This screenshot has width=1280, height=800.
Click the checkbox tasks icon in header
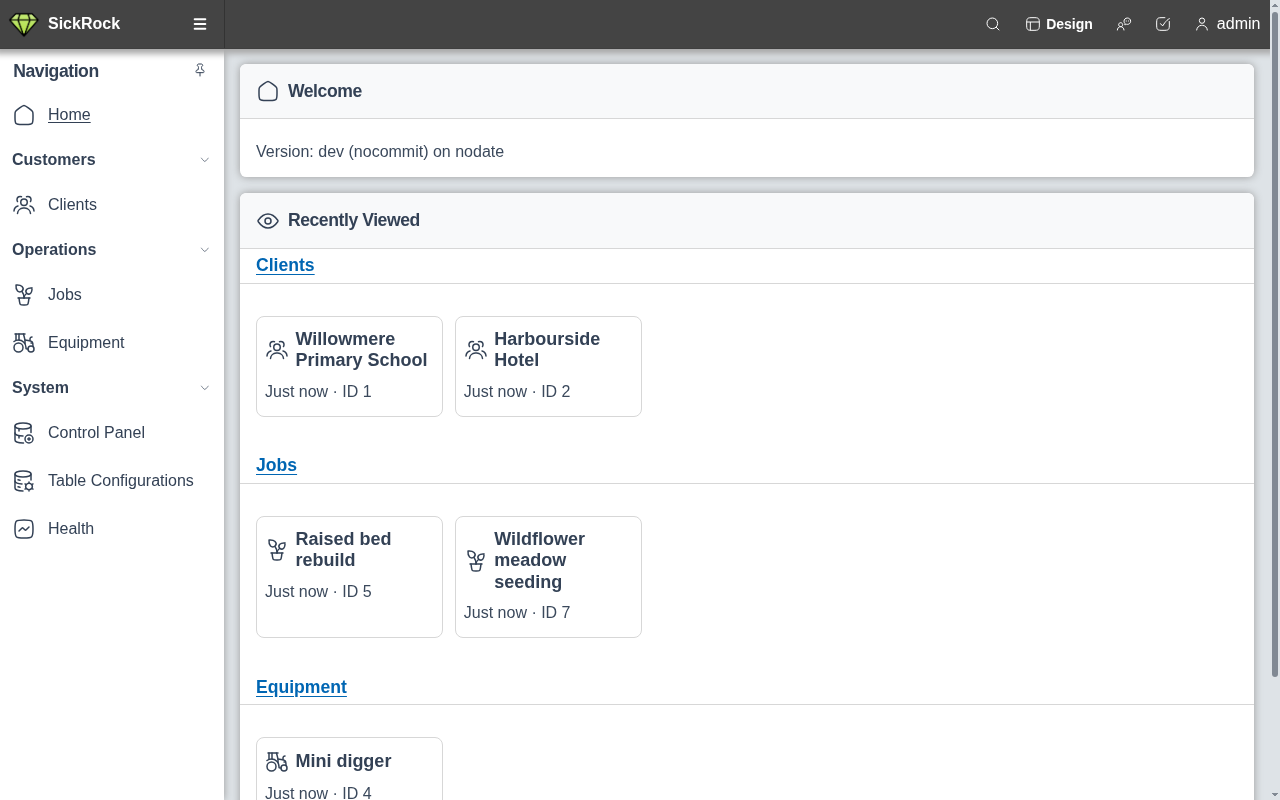click(x=1163, y=24)
